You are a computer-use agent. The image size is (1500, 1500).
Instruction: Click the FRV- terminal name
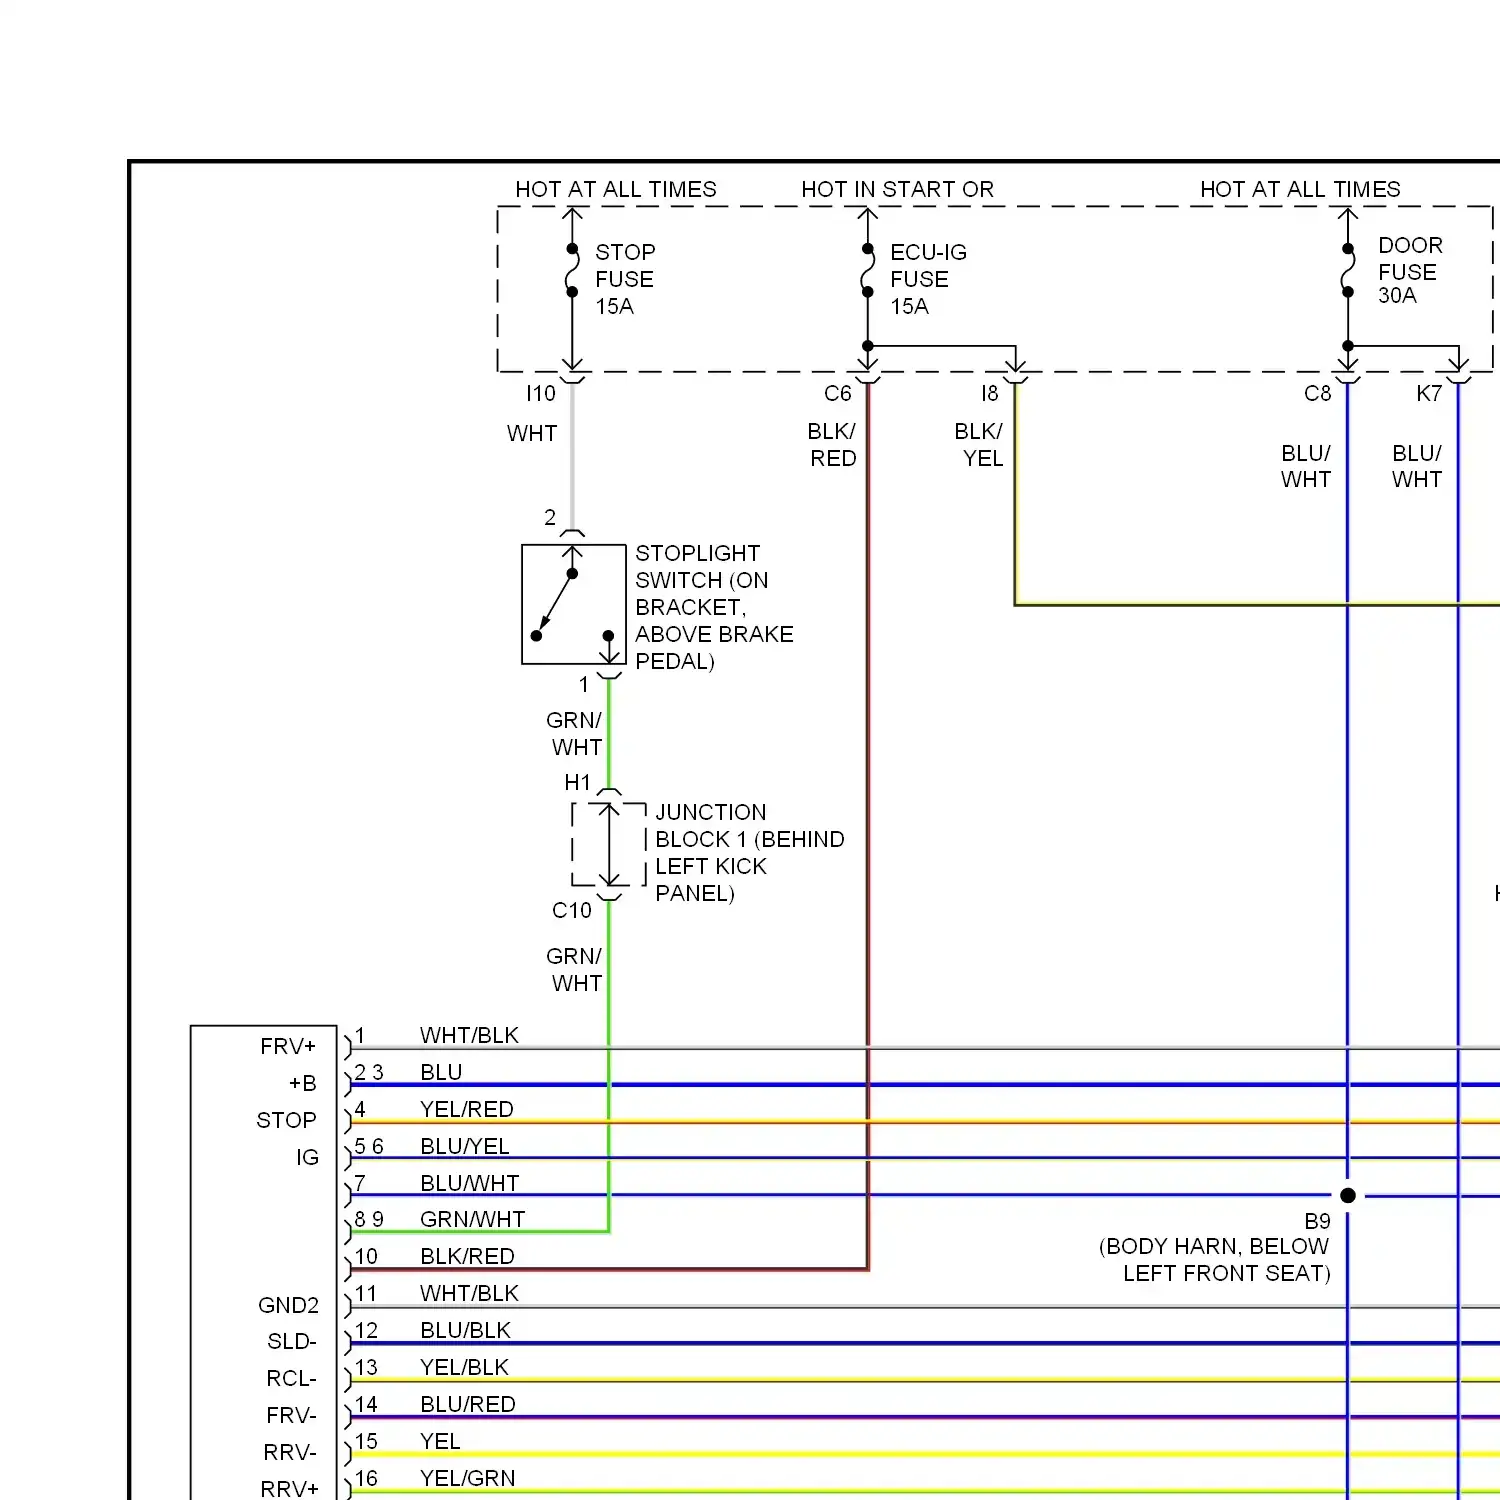pos(291,1415)
